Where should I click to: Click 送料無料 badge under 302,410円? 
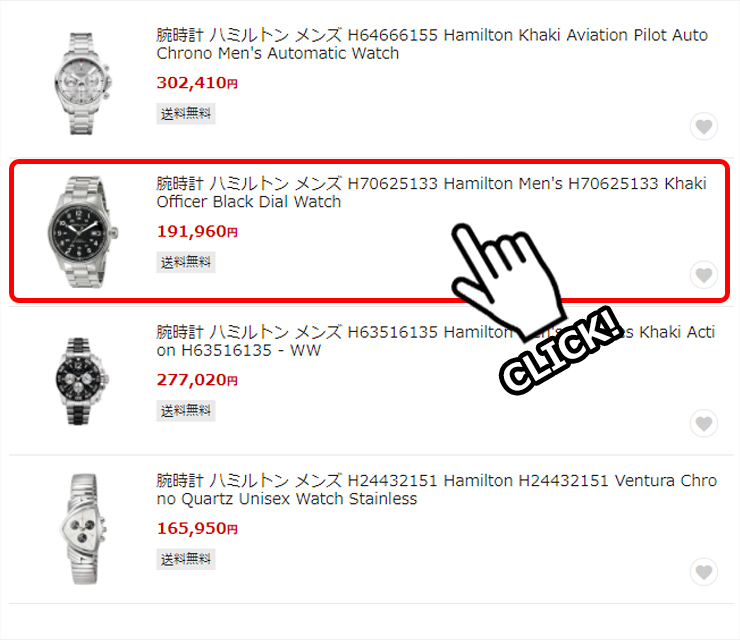pyautogui.click(x=186, y=114)
